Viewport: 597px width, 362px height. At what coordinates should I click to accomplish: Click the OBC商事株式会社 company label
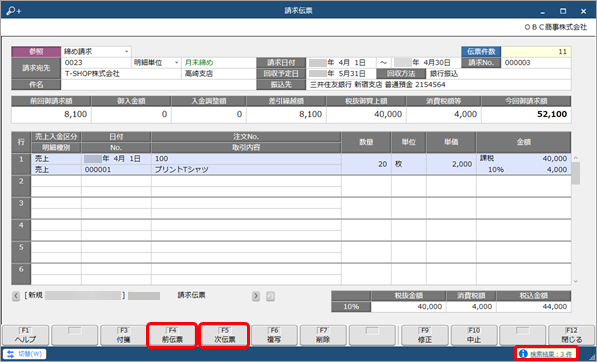tap(555, 27)
